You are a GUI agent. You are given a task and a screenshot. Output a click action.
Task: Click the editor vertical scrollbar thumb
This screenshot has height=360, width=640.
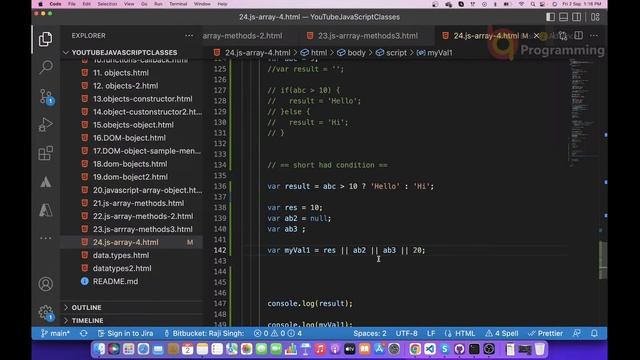click(x=603, y=260)
